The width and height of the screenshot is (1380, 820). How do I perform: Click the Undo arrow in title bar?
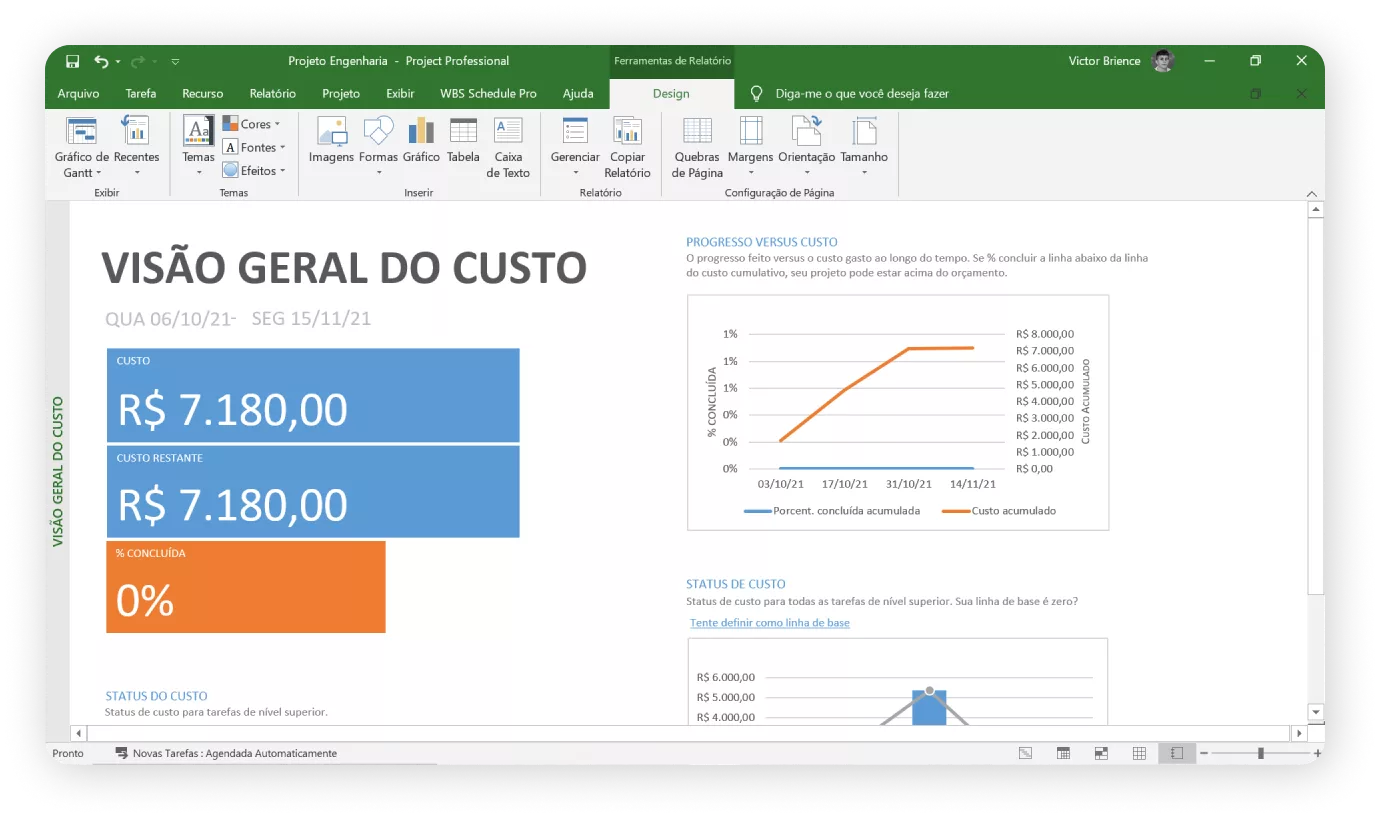click(101, 61)
